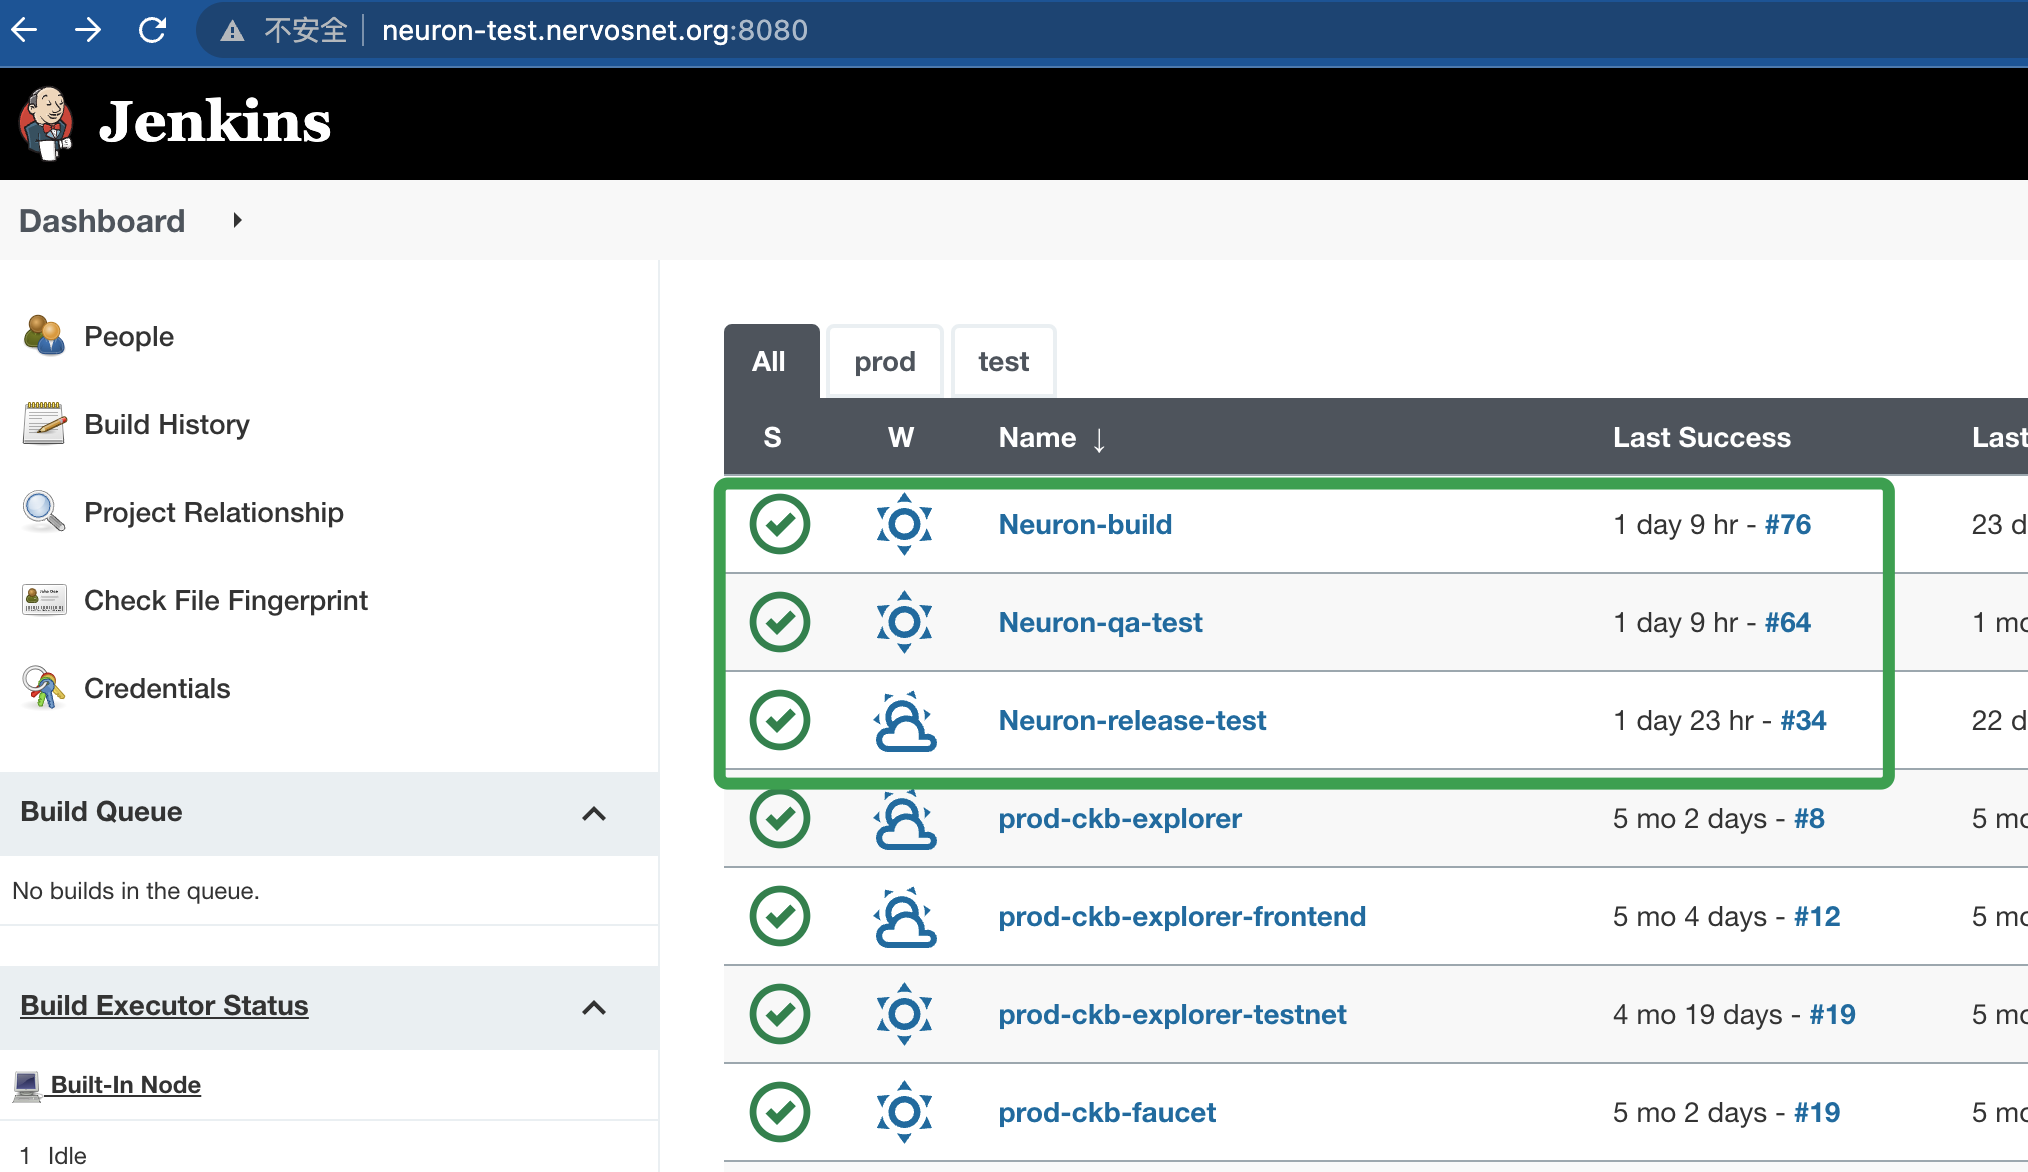The width and height of the screenshot is (2028, 1172).
Task: Open People using the people icon
Action: [x=42, y=336]
